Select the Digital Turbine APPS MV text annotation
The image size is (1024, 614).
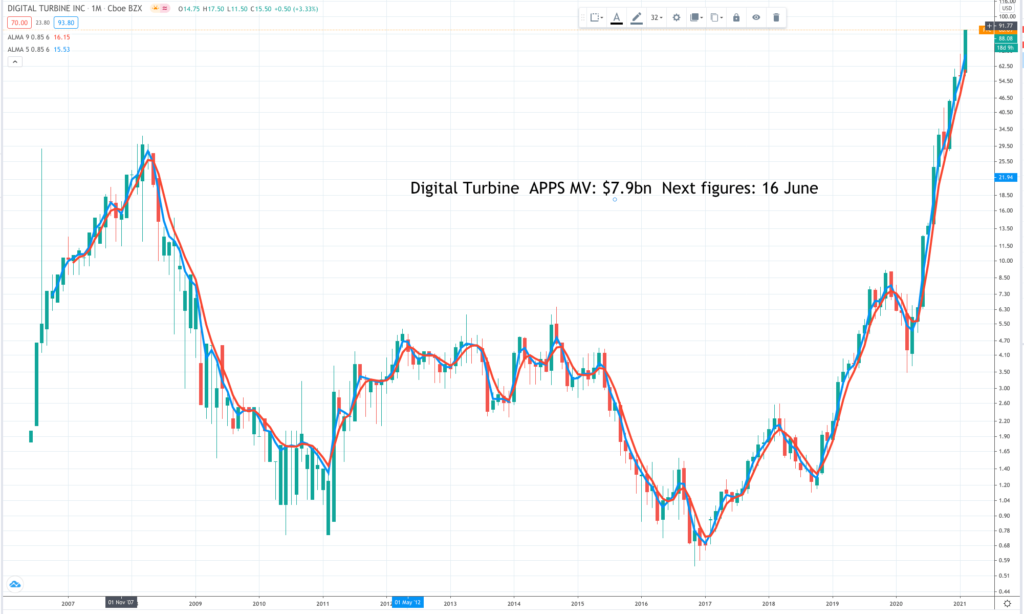tap(614, 188)
